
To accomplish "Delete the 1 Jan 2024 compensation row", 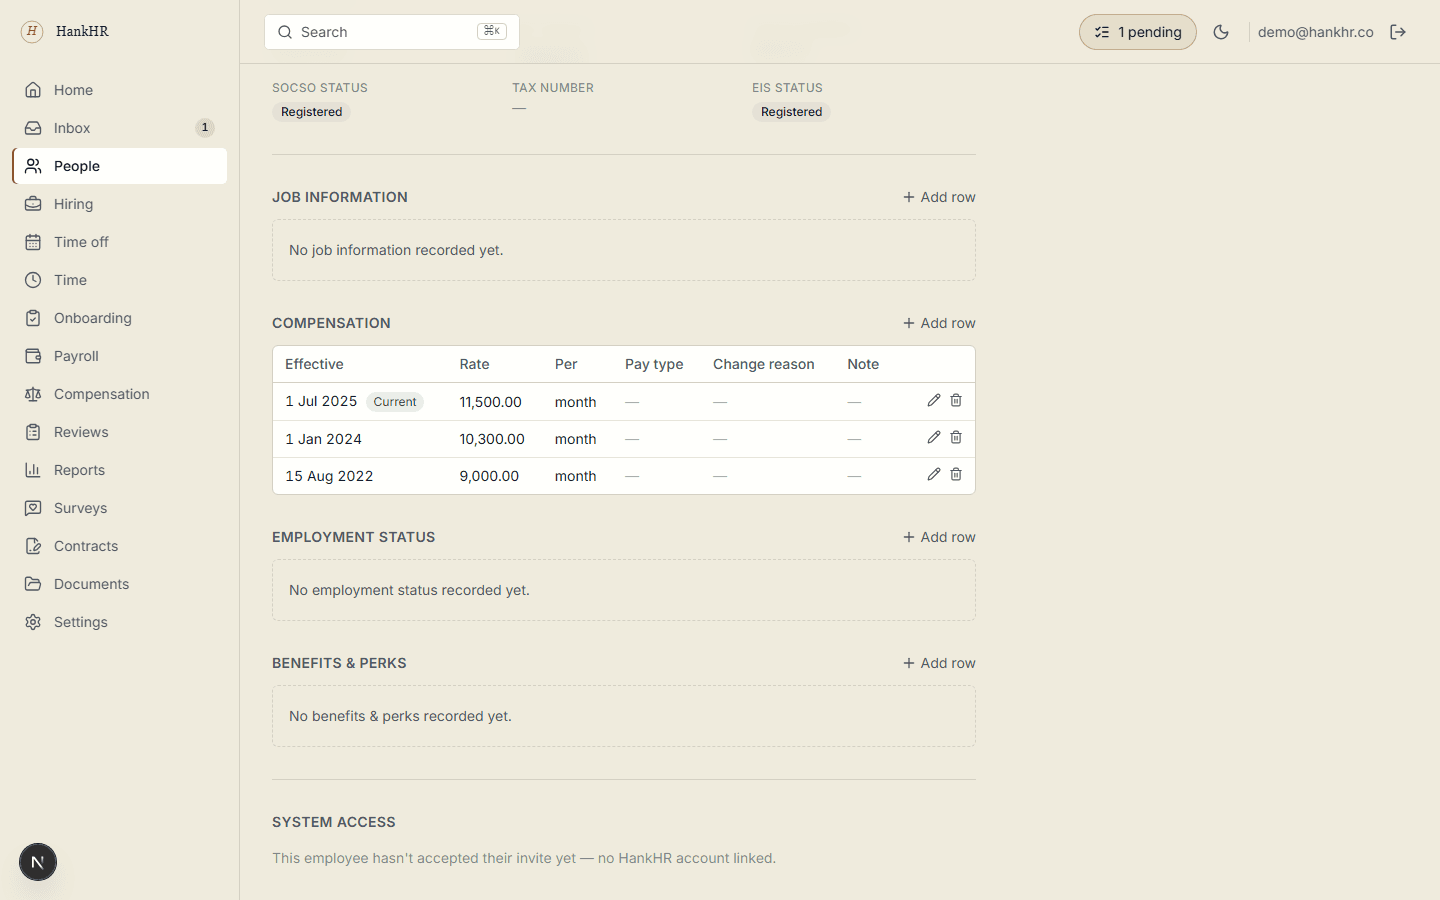I will click(956, 437).
